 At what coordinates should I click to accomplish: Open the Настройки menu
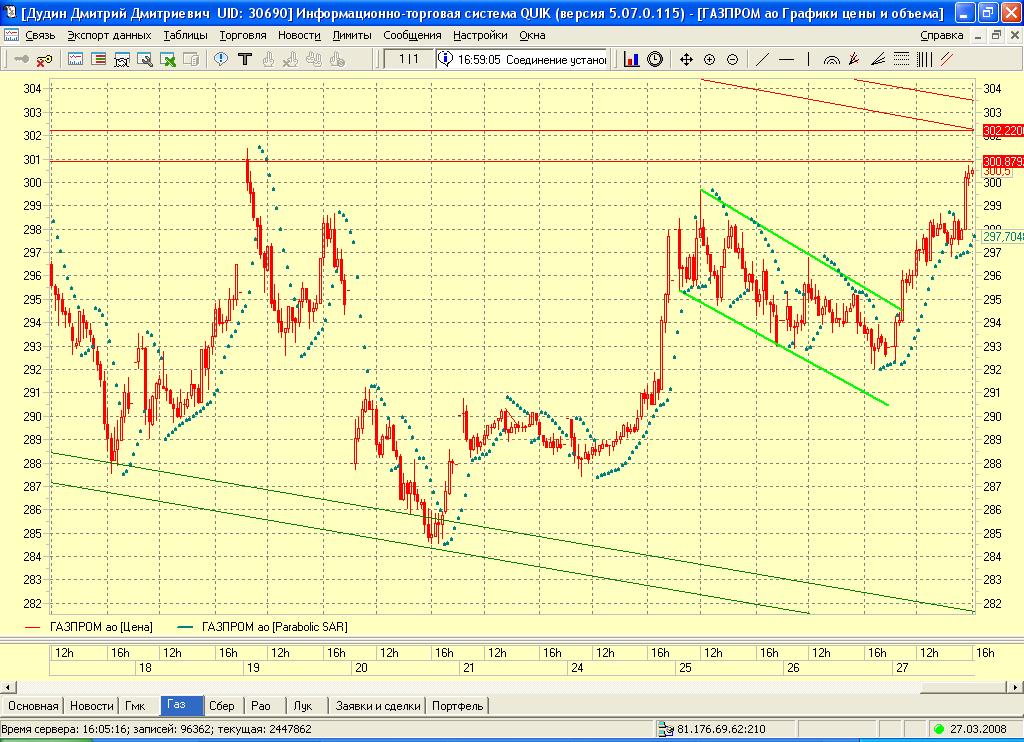point(480,35)
